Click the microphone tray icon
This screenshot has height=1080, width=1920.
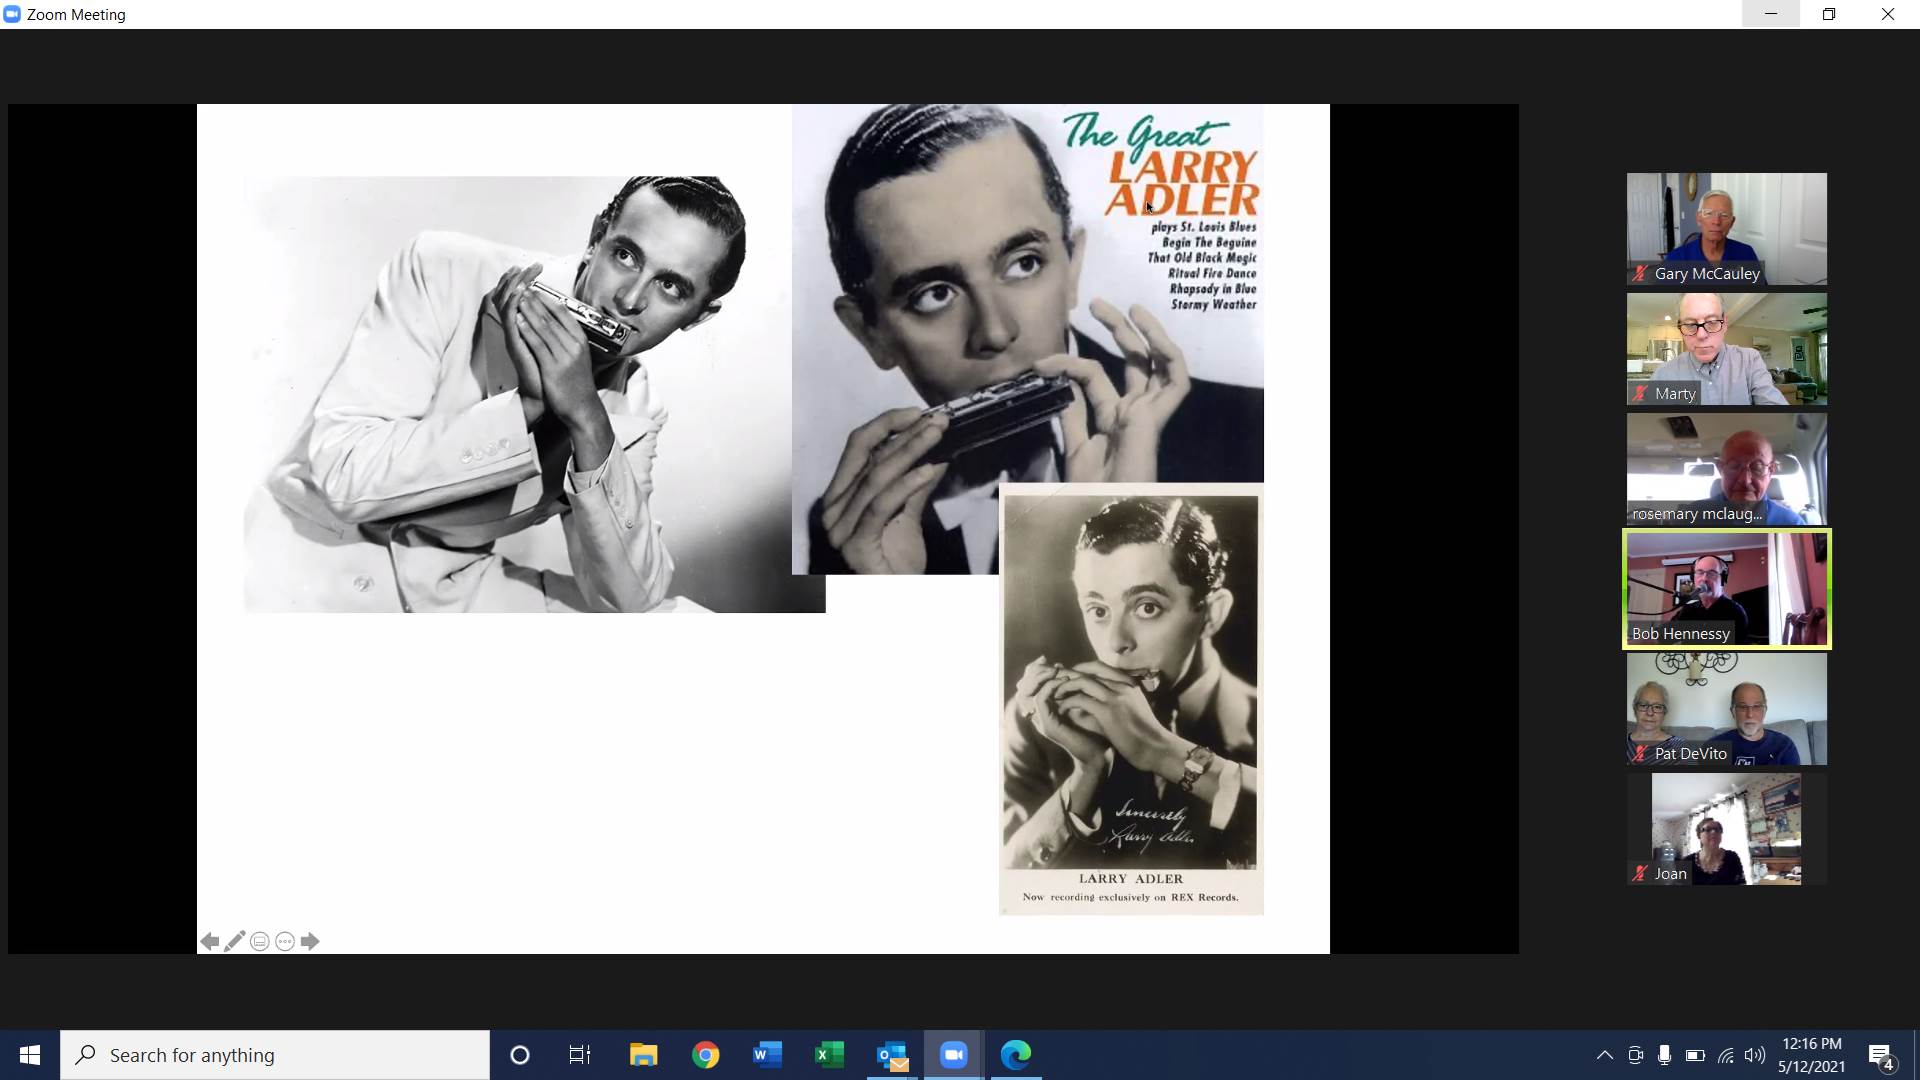[x=1664, y=1055]
